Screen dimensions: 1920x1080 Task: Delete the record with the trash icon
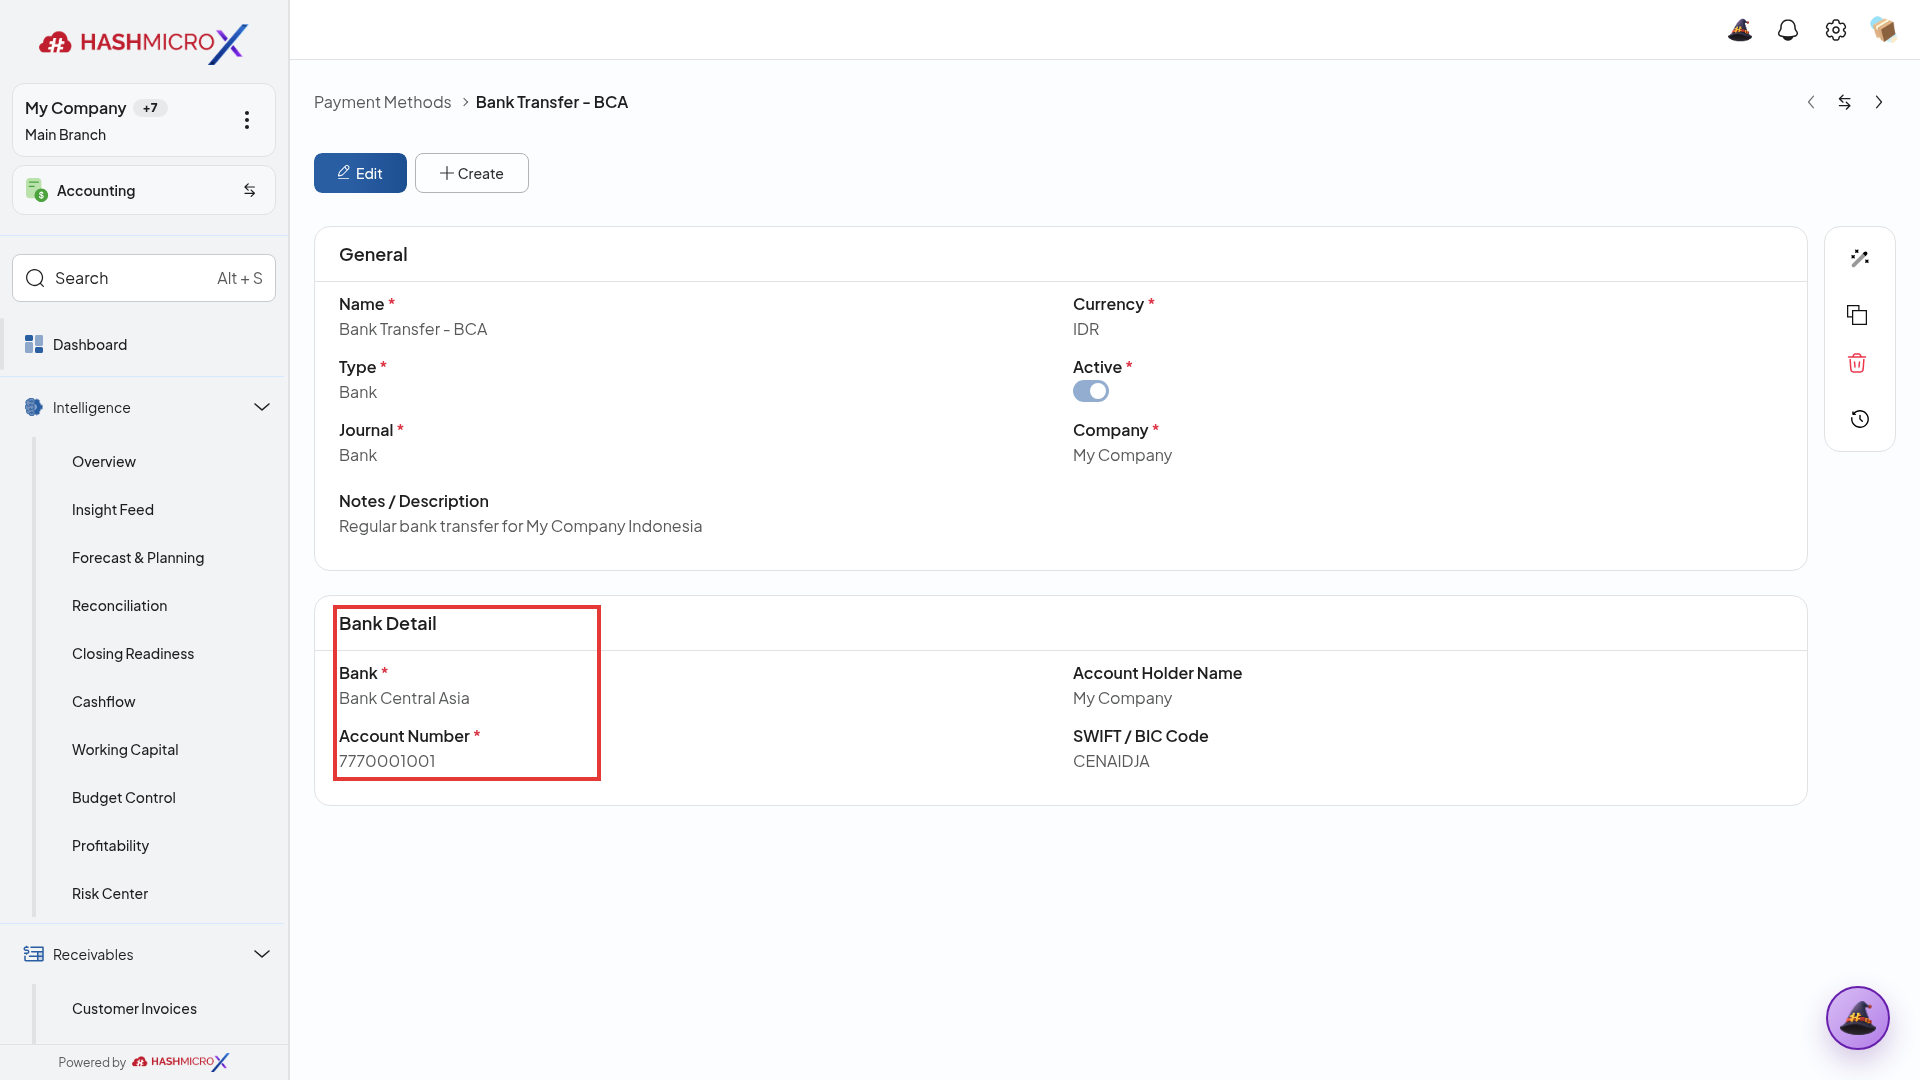(1857, 363)
